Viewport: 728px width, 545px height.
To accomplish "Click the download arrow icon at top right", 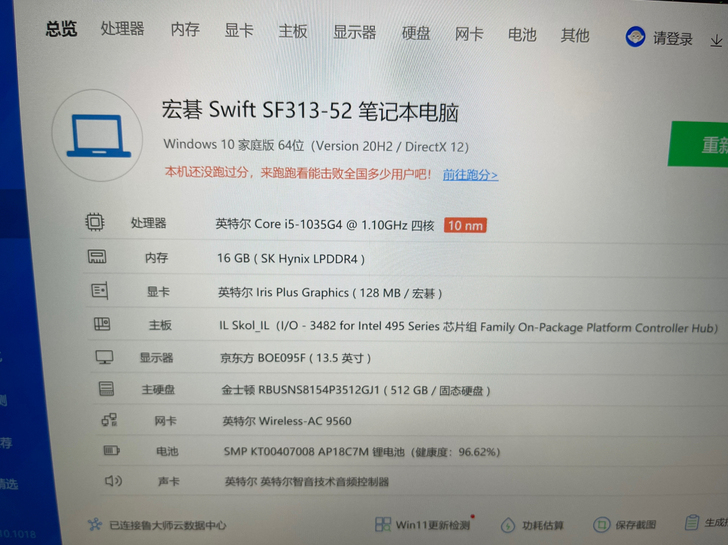I will 716,41.
